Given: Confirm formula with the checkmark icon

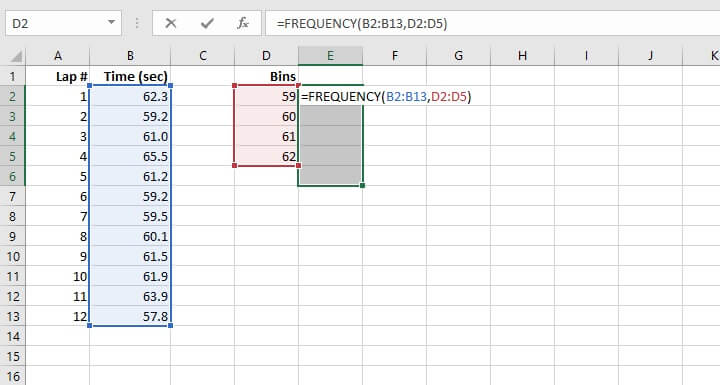Looking at the screenshot, I should [x=207, y=23].
